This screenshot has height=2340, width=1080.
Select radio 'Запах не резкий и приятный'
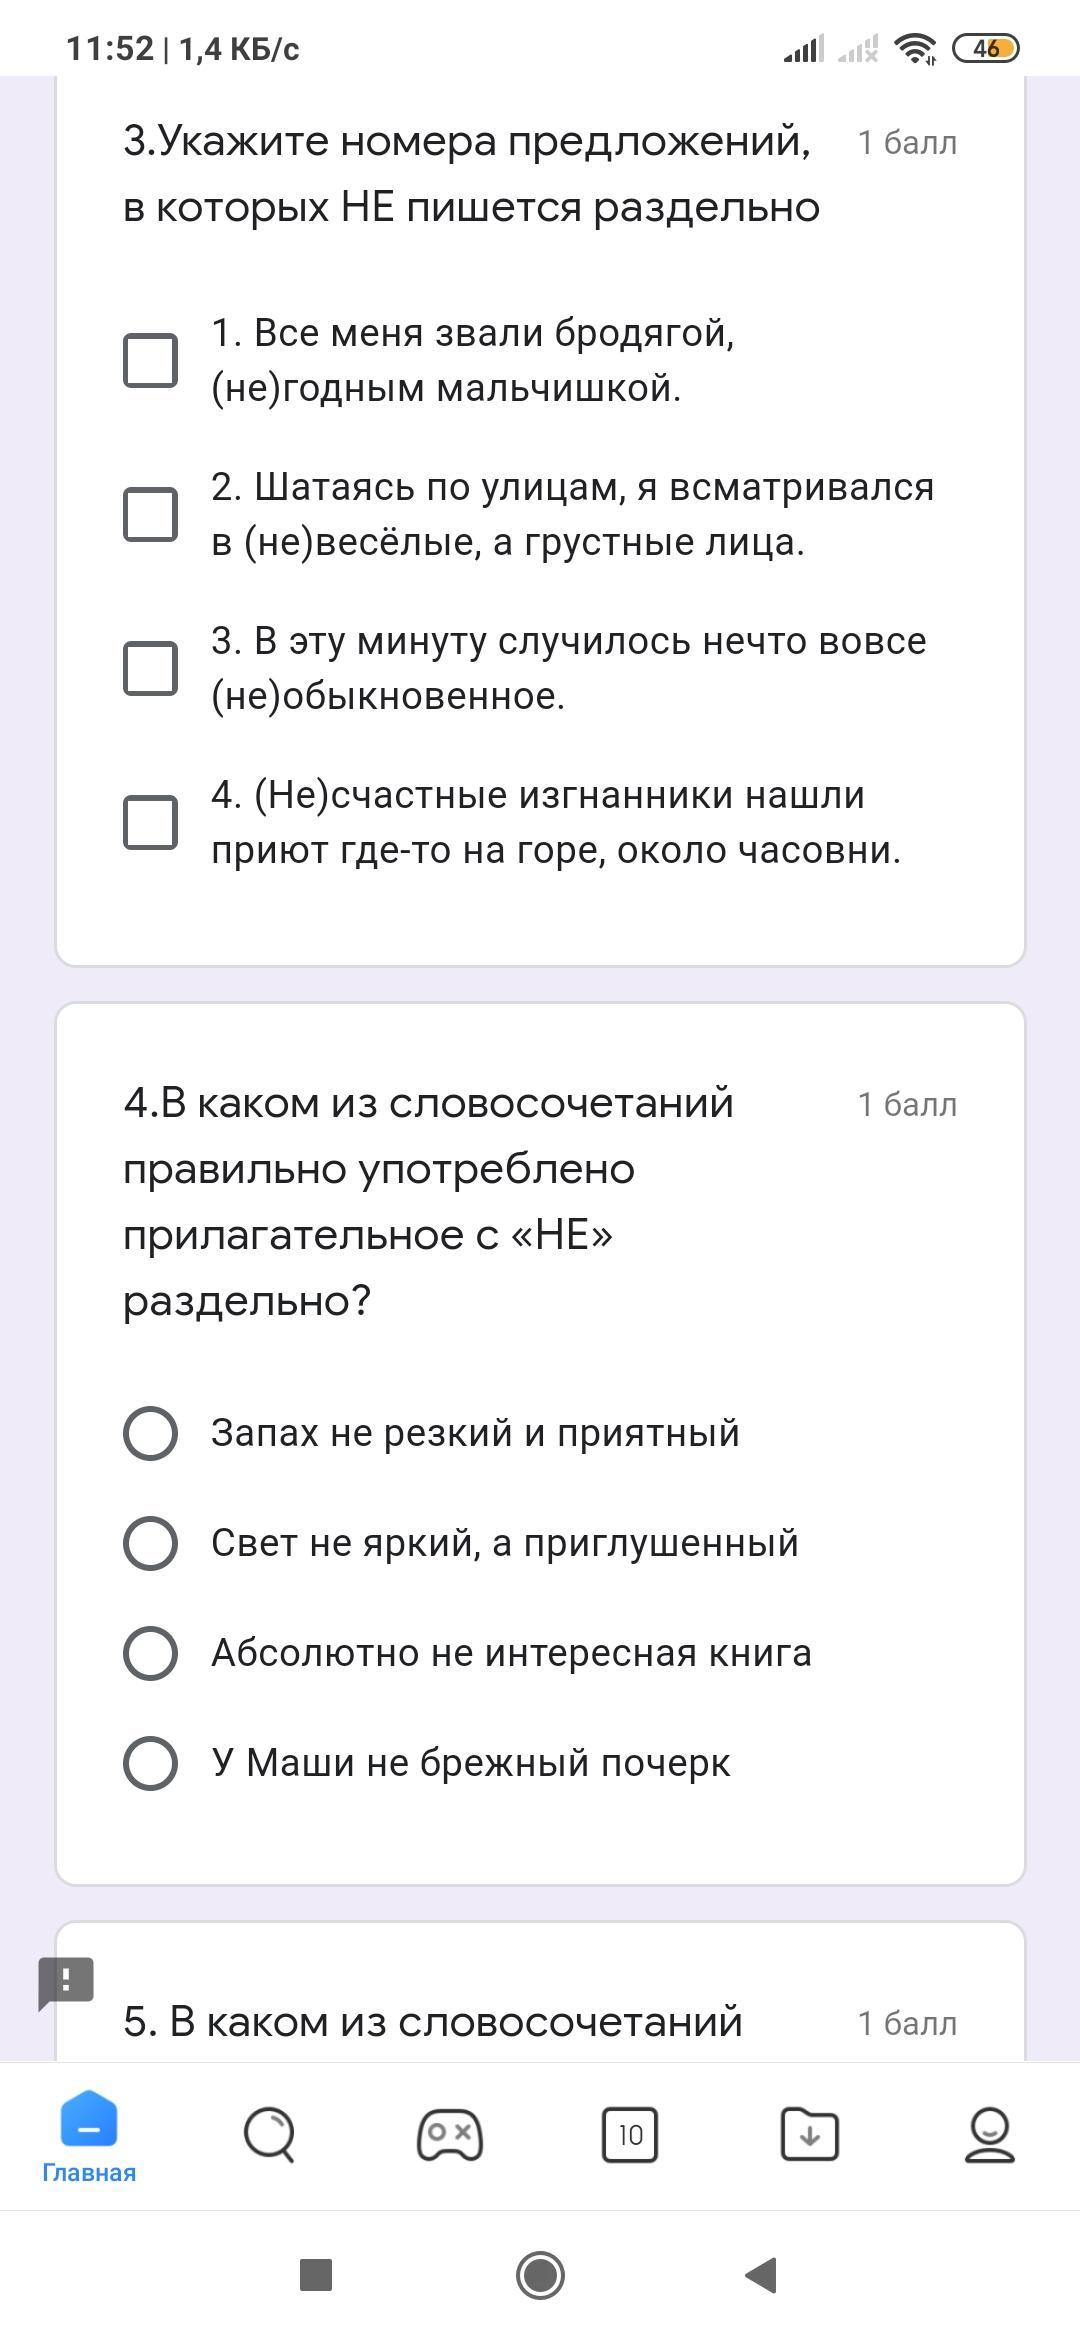click(150, 1433)
